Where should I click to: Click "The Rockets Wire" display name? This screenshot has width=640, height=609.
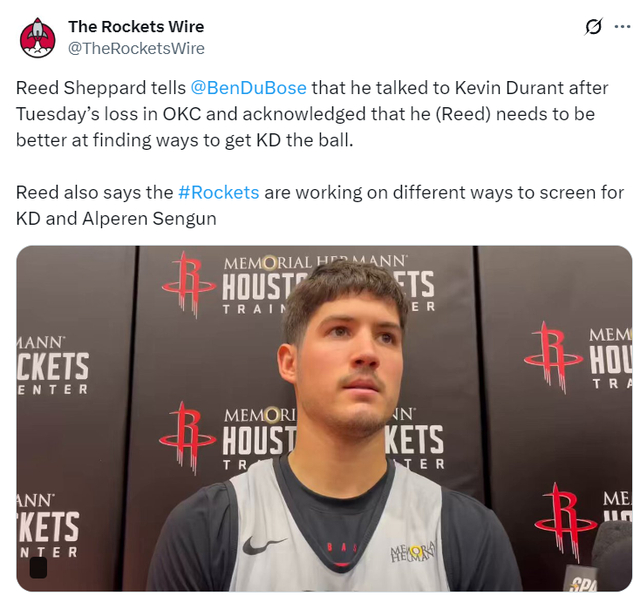click(136, 27)
